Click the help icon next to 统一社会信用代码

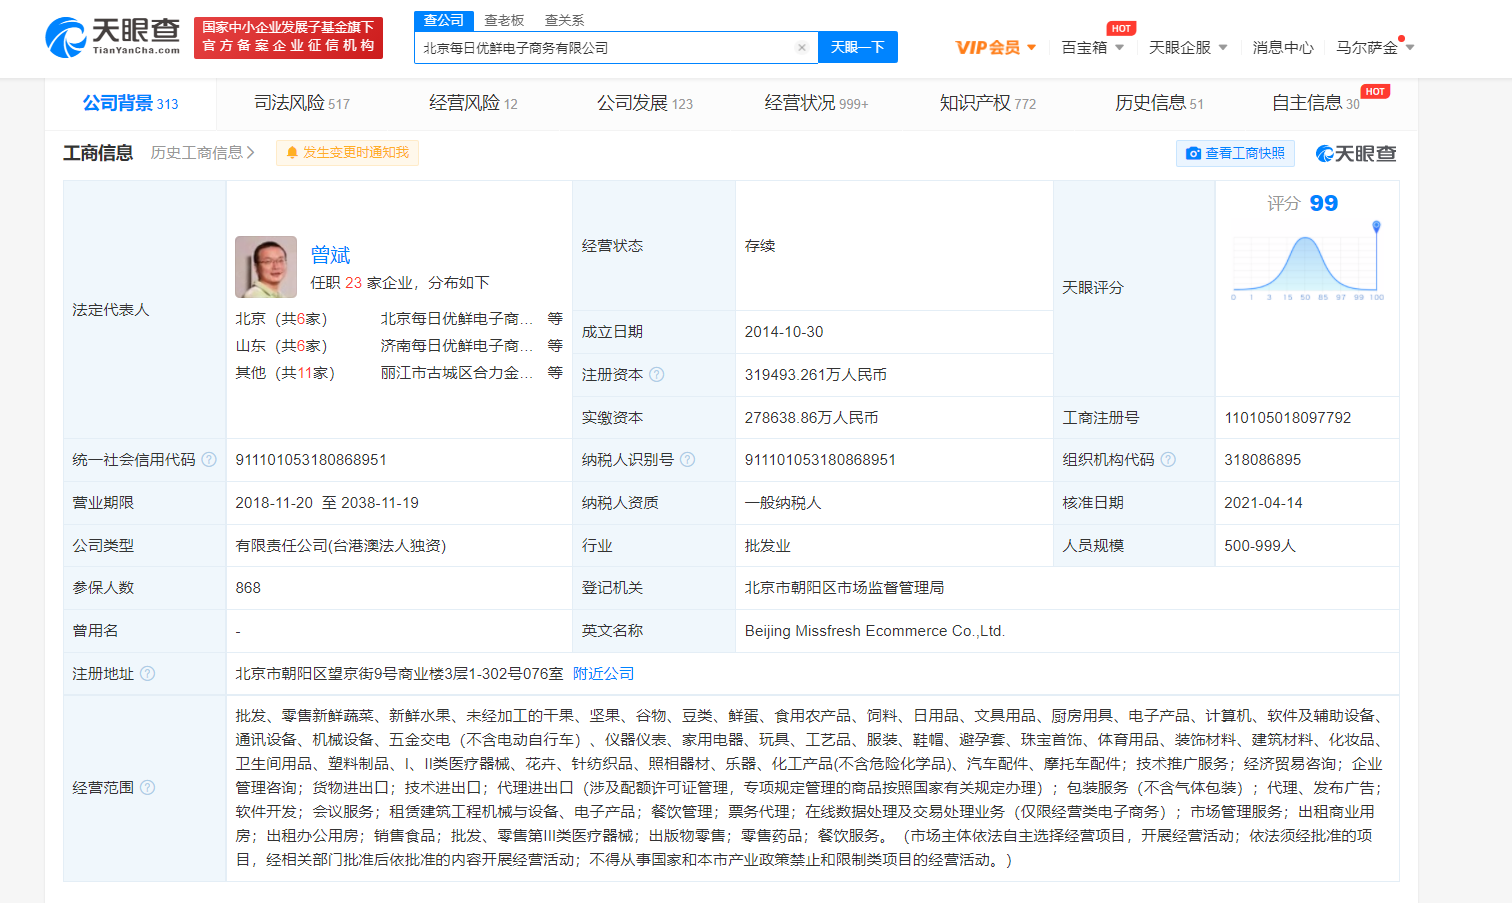(x=209, y=460)
